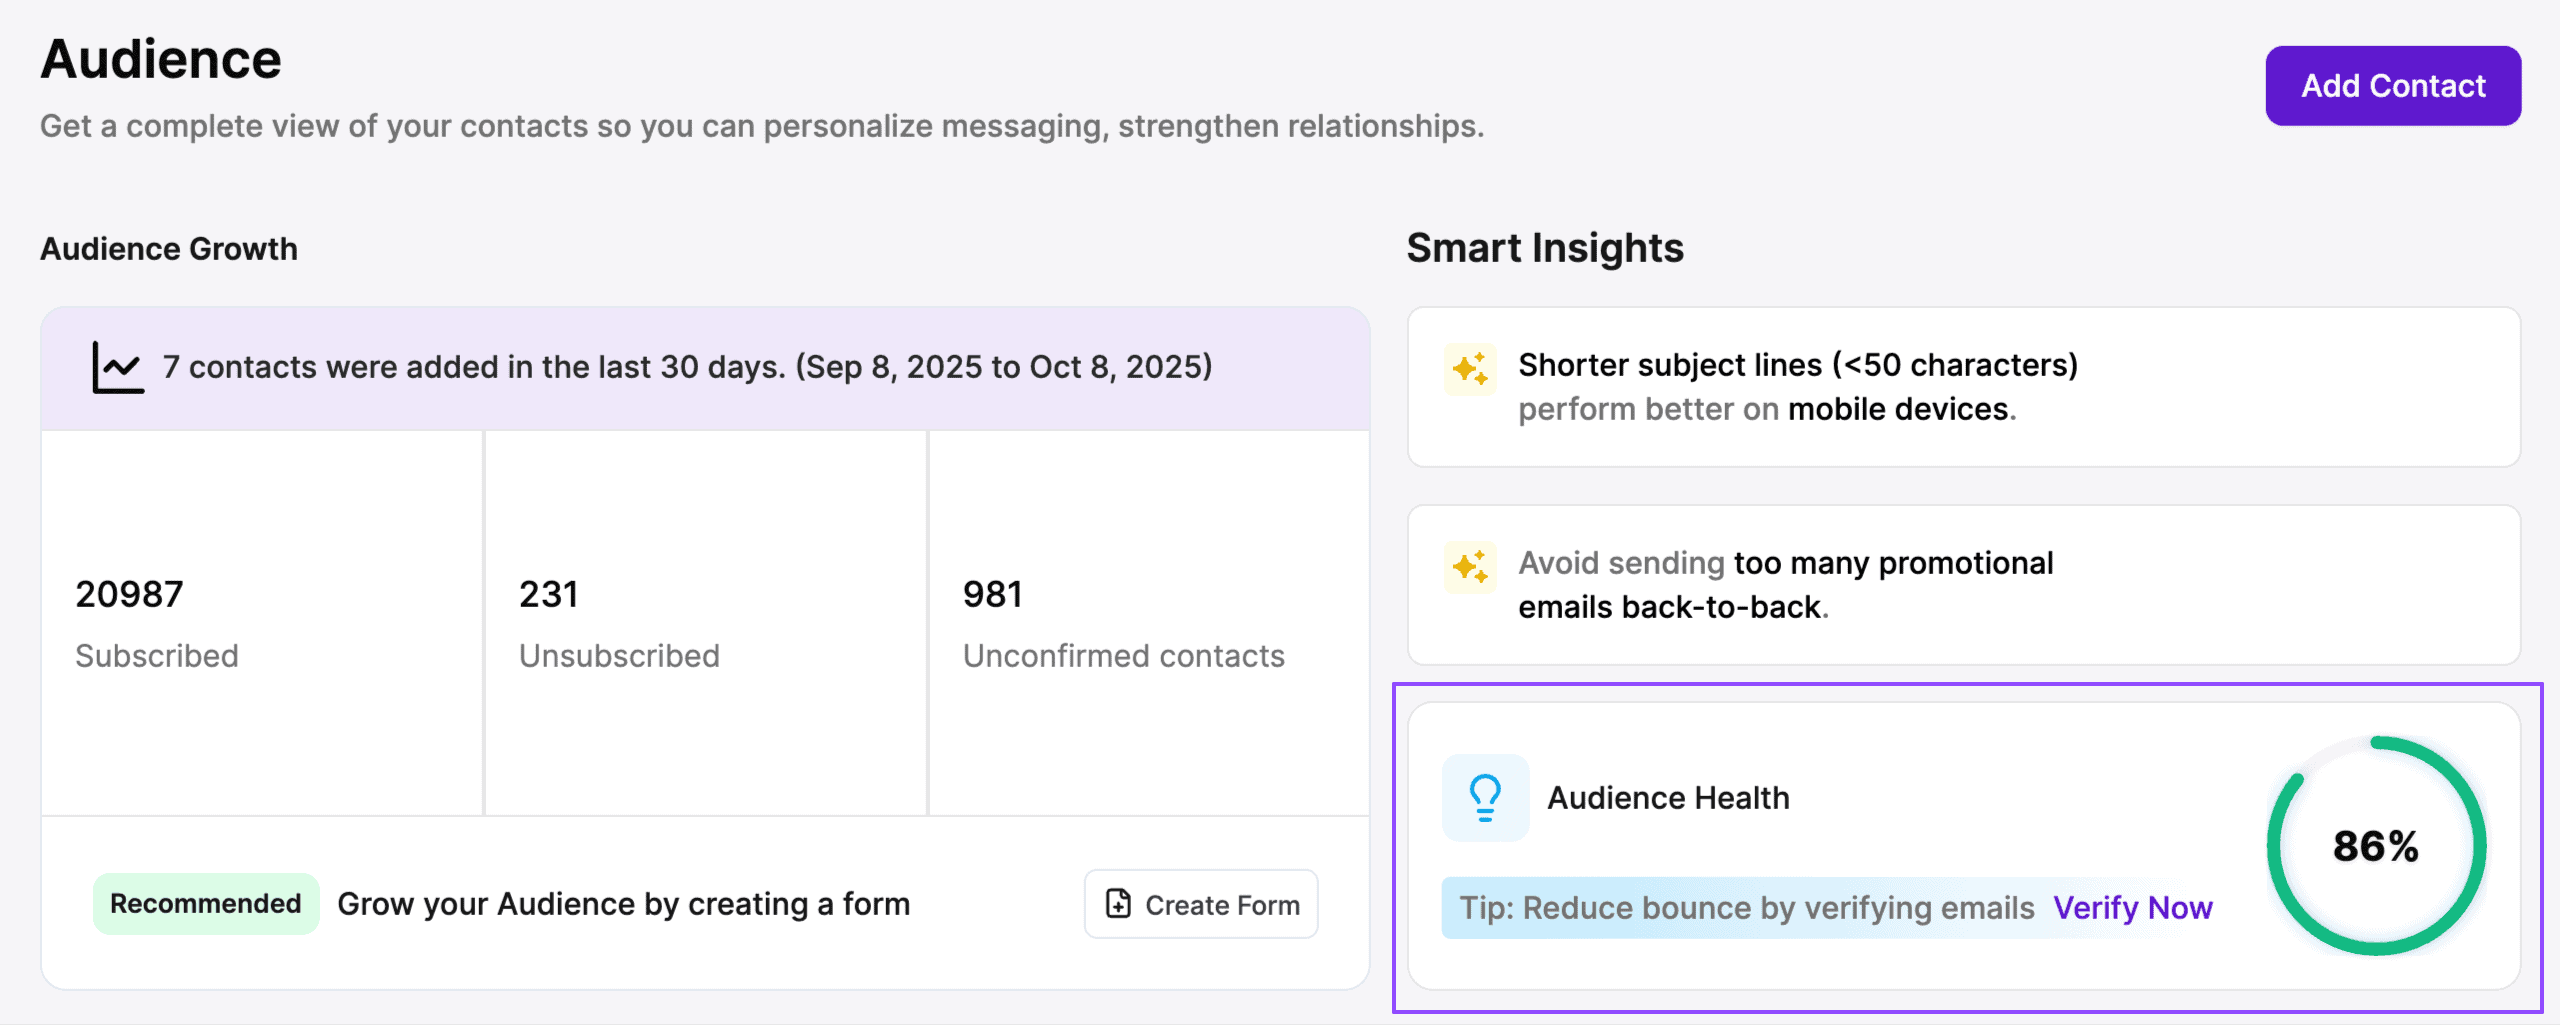The height and width of the screenshot is (1025, 2560).
Task: Click the line chart growth icon
Action: [118, 367]
